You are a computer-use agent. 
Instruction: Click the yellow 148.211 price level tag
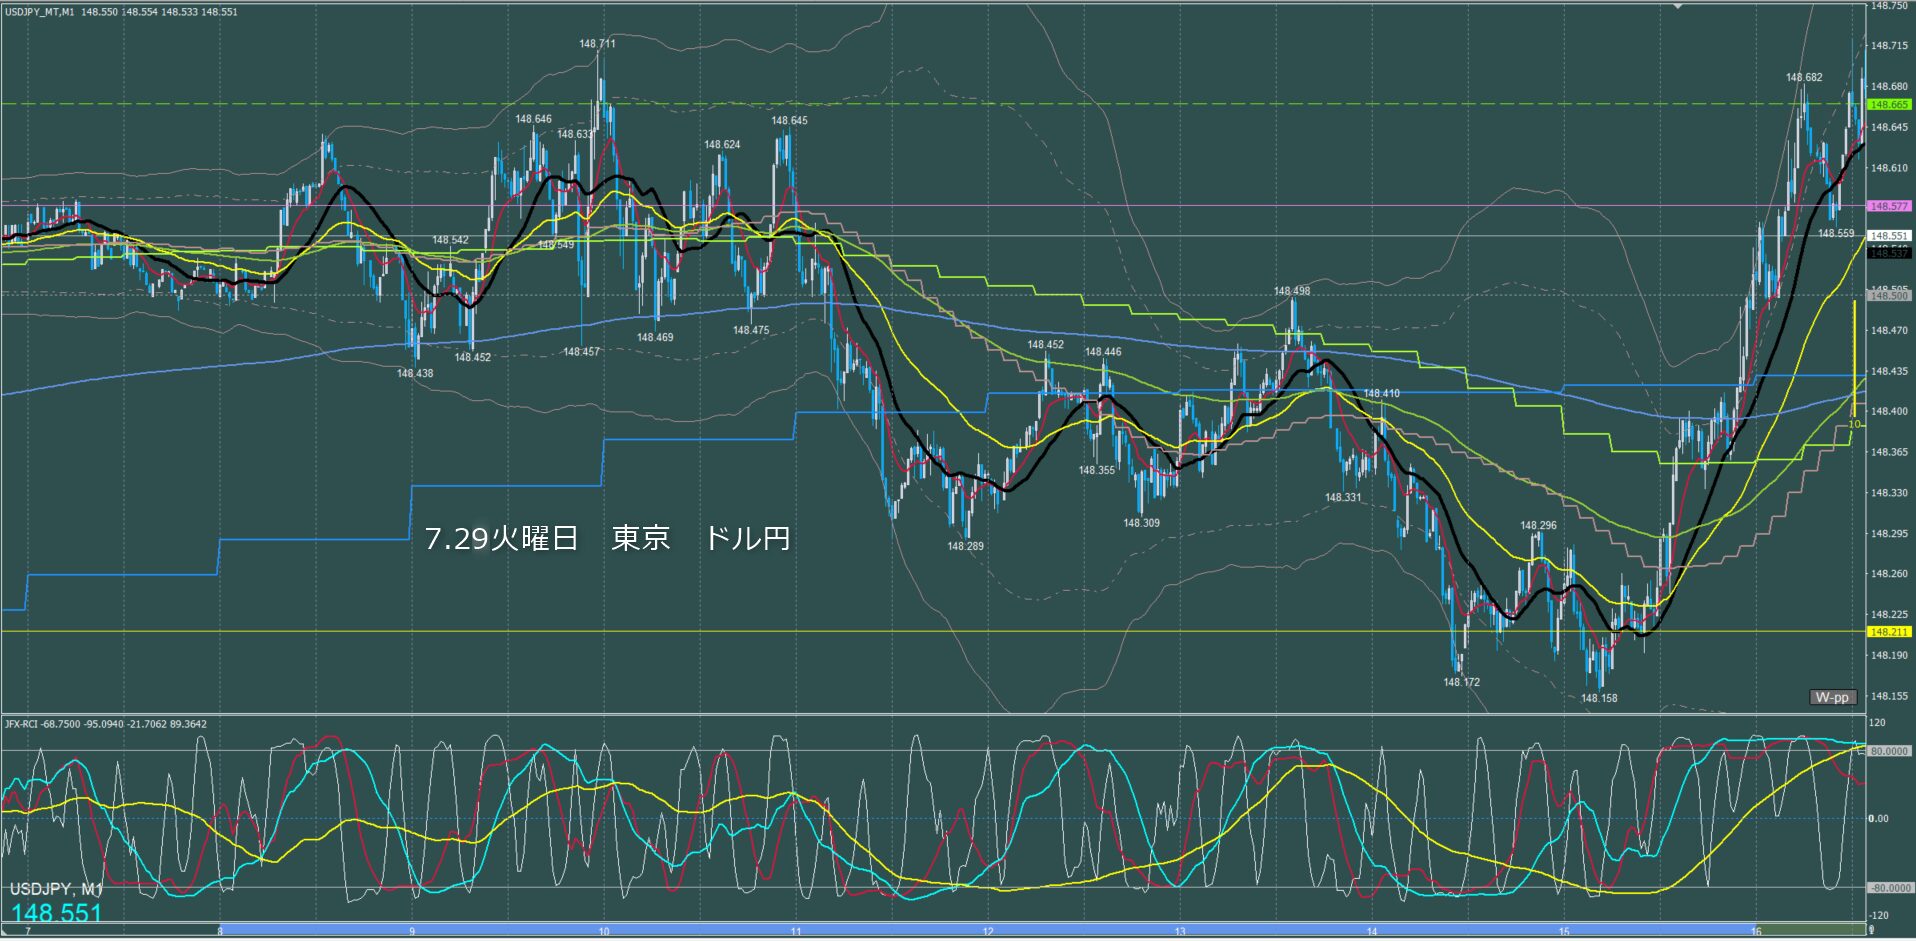[x=1889, y=632]
